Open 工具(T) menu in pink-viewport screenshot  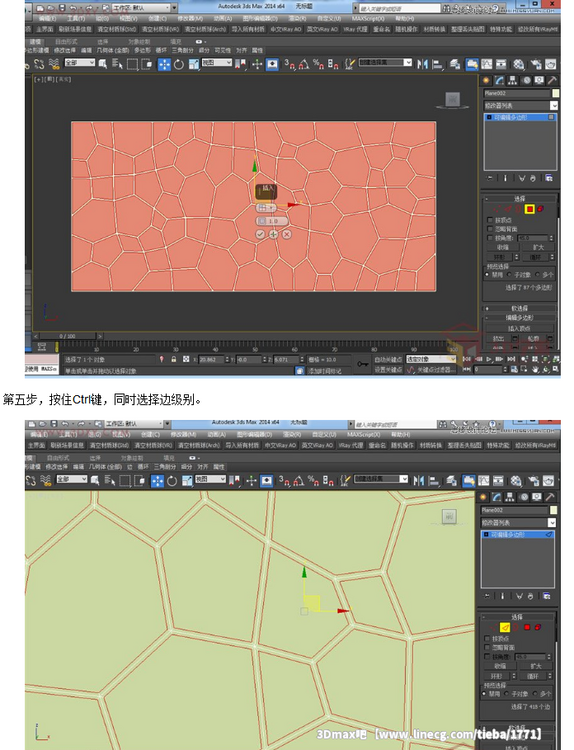[76, 18]
